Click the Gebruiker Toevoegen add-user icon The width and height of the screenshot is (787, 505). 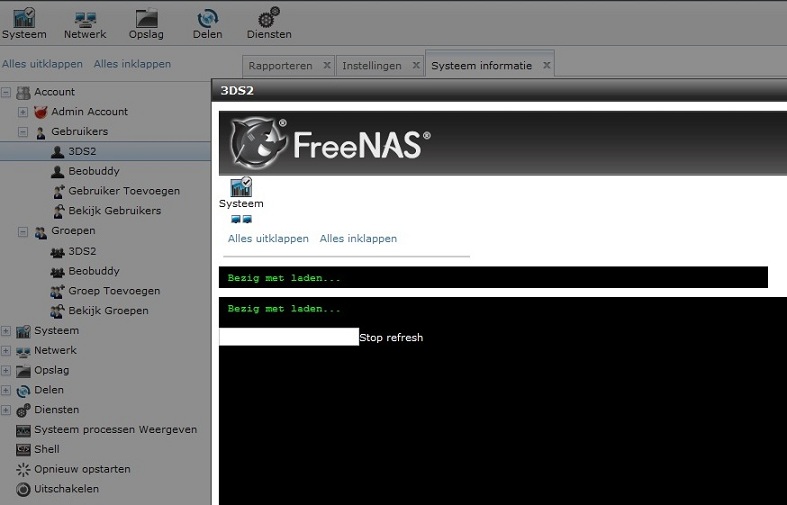[59, 191]
